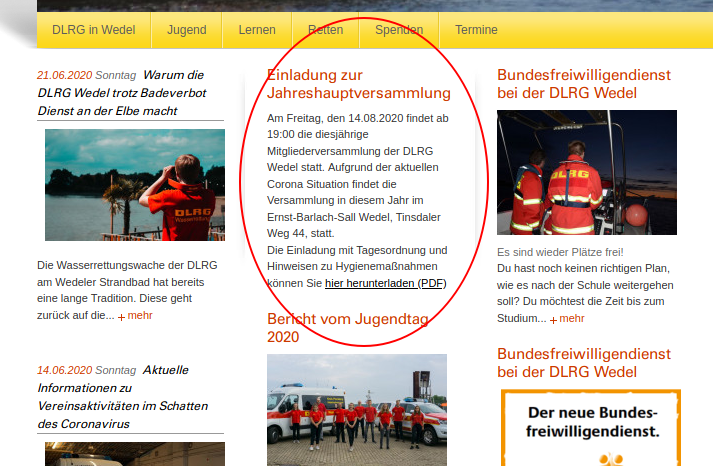The width and height of the screenshot is (713, 466).
Task: Read more of the Wasserrettungswache article
Action: pos(135,316)
